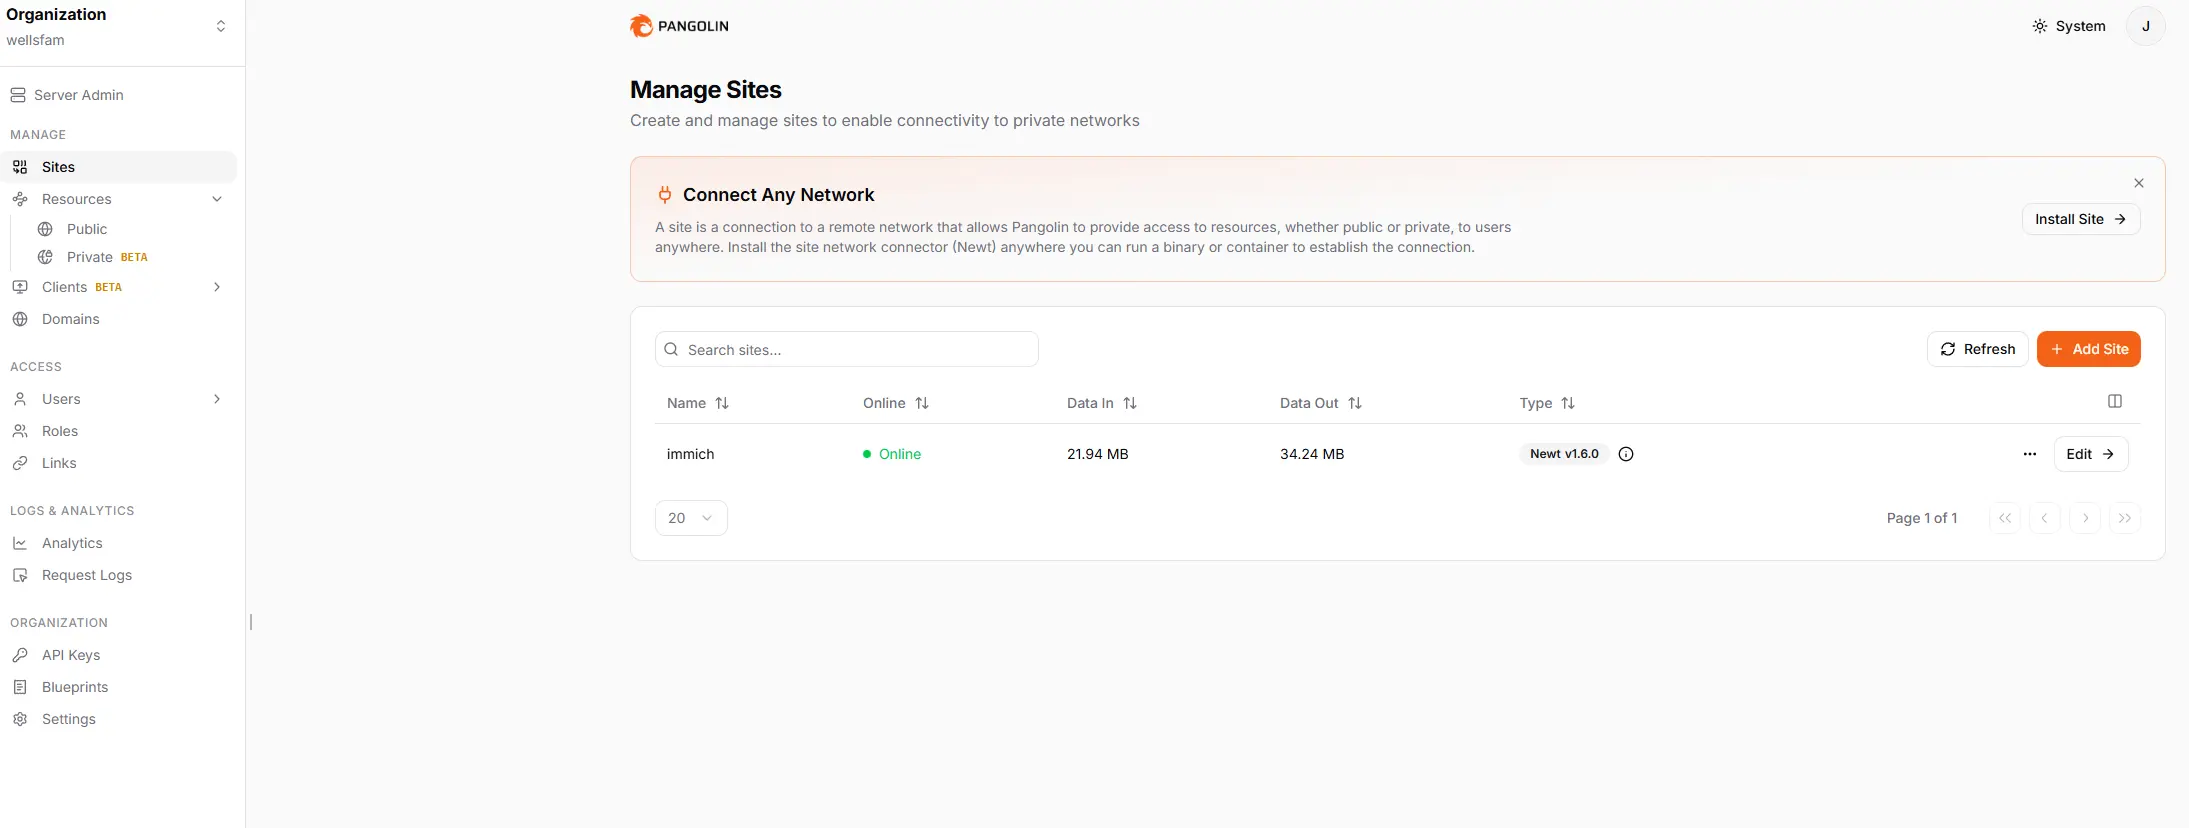2189x828 pixels.
Task: Dismiss the Connect Any Network banner
Action: (2139, 183)
